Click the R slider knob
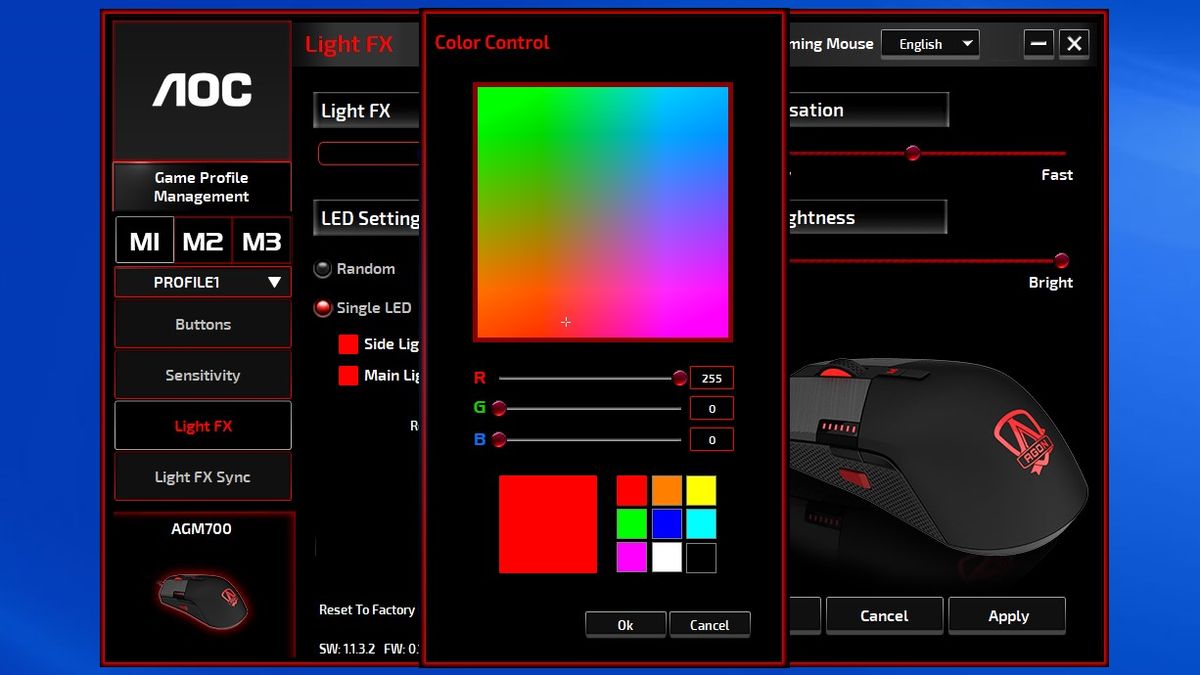The height and width of the screenshot is (675, 1200). [680, 378]
